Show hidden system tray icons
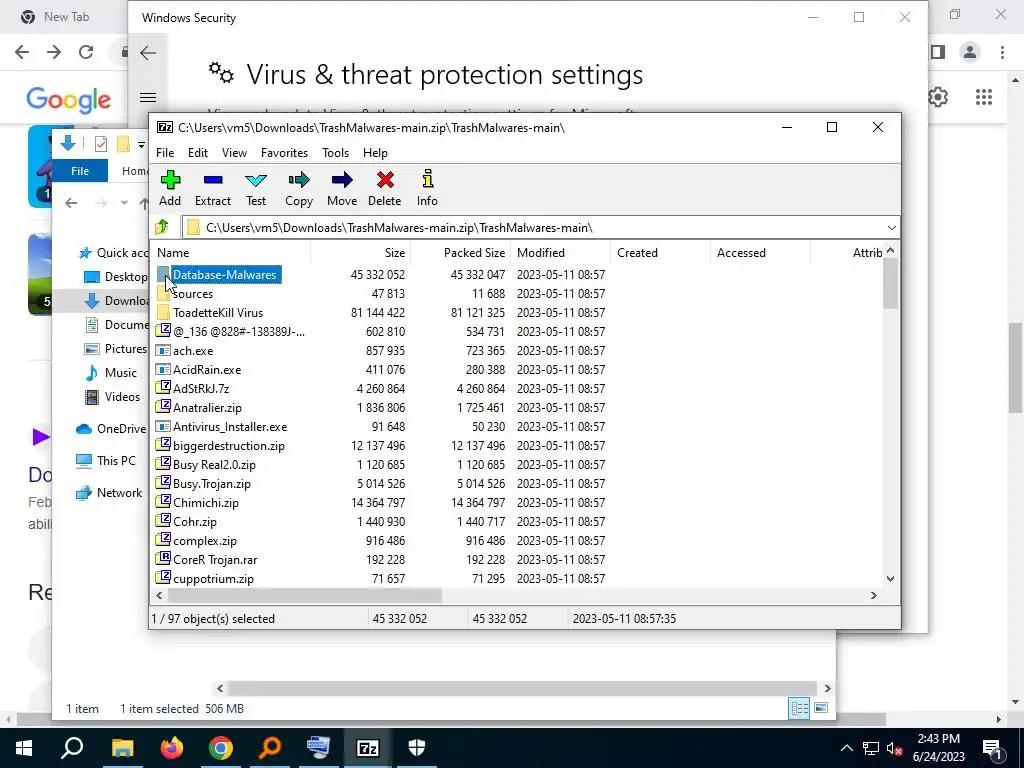The image size is (1024, 768). click(x=846, y=748)
